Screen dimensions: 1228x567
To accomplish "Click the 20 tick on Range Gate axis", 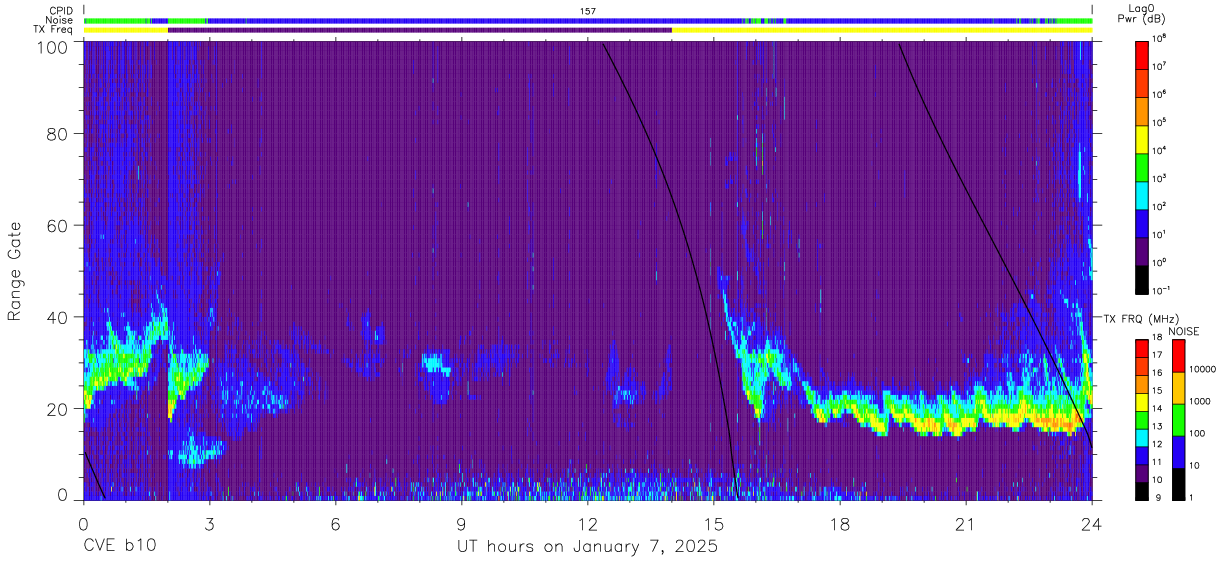I will click(x=59, y=409).
